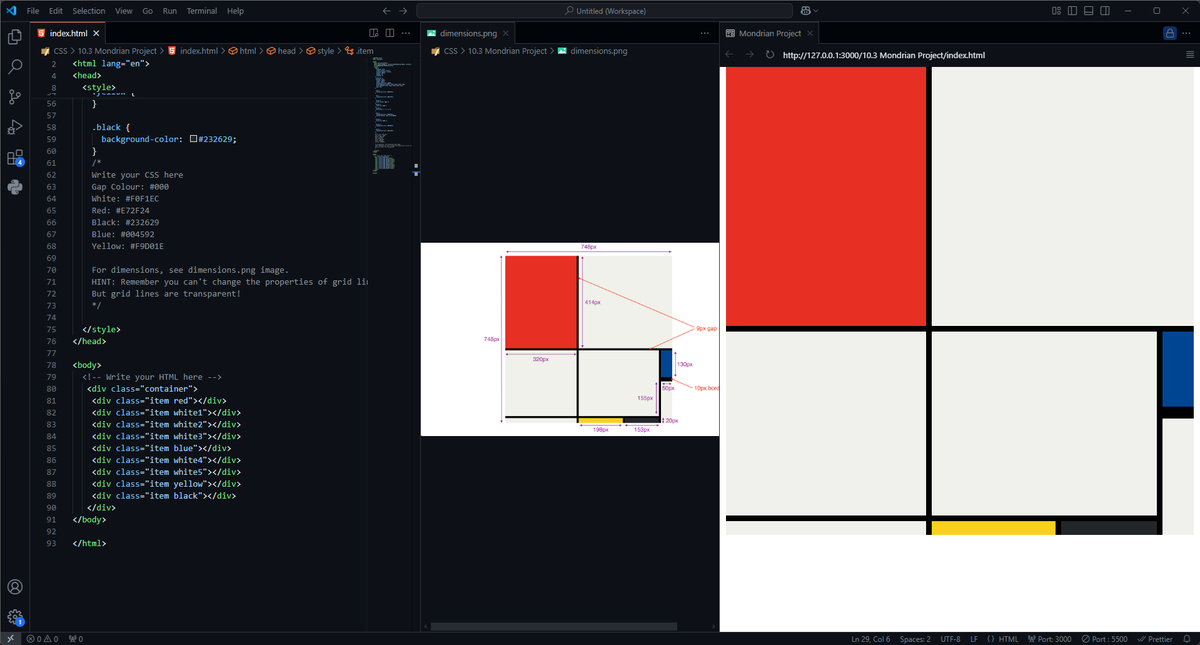Open the Extensions view
1200x645 pixels.
15,157
